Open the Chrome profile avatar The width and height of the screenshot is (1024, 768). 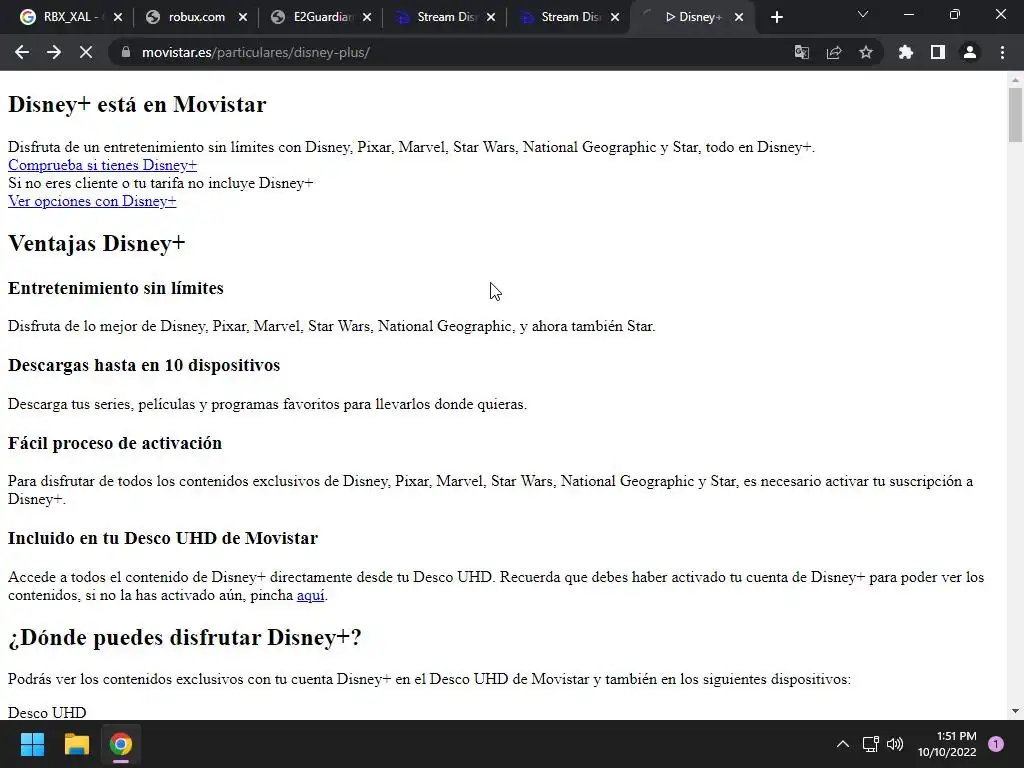[970, 52]
